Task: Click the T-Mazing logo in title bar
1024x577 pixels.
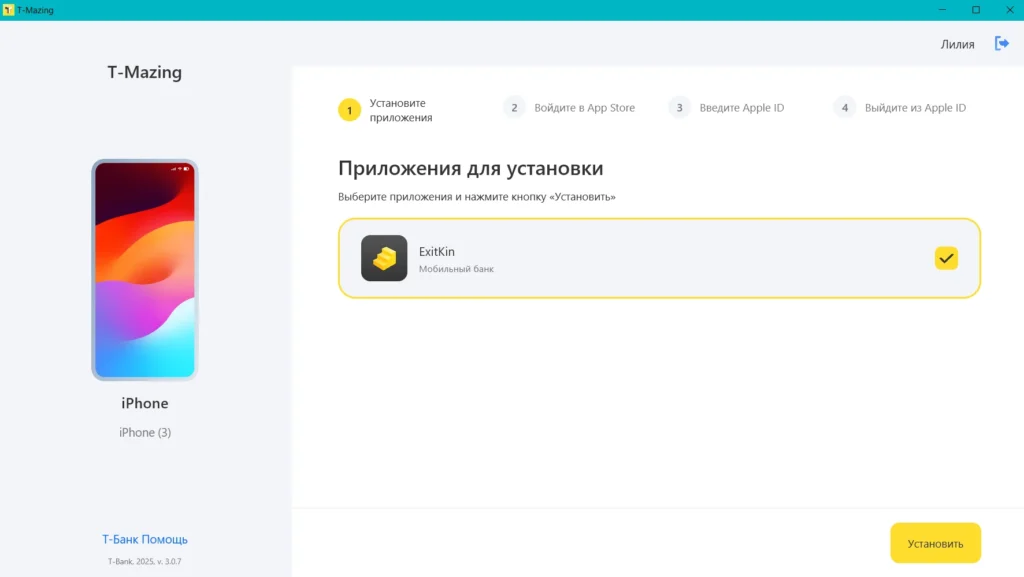Action: [8, 9]
